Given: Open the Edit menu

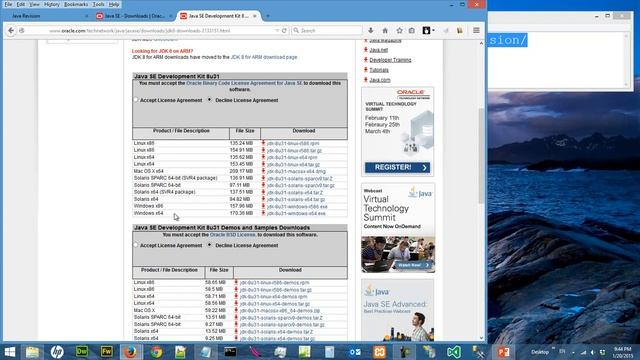Looking at the screenshot, I should pyautogui.click(x=21, y=4).
